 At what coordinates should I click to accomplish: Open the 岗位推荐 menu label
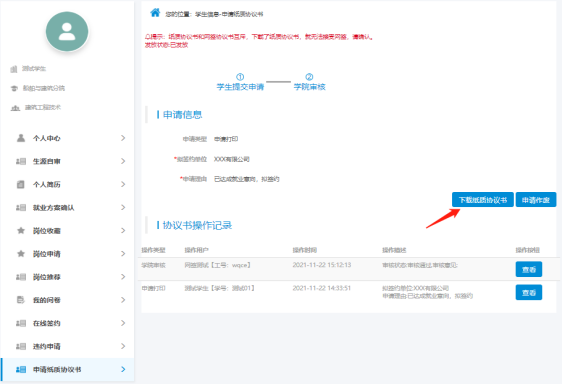[x=47, y=277]
